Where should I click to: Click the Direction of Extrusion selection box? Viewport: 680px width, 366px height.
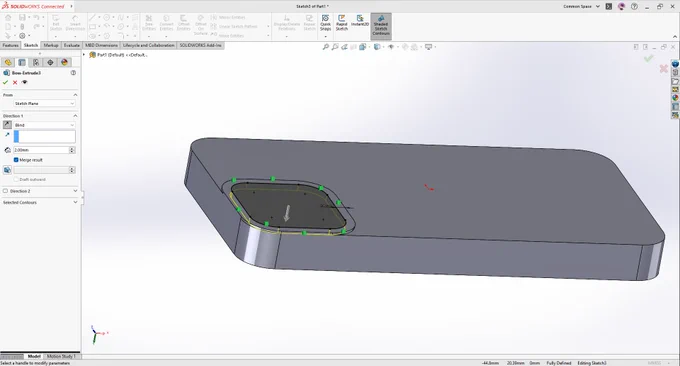click(44, 137)
